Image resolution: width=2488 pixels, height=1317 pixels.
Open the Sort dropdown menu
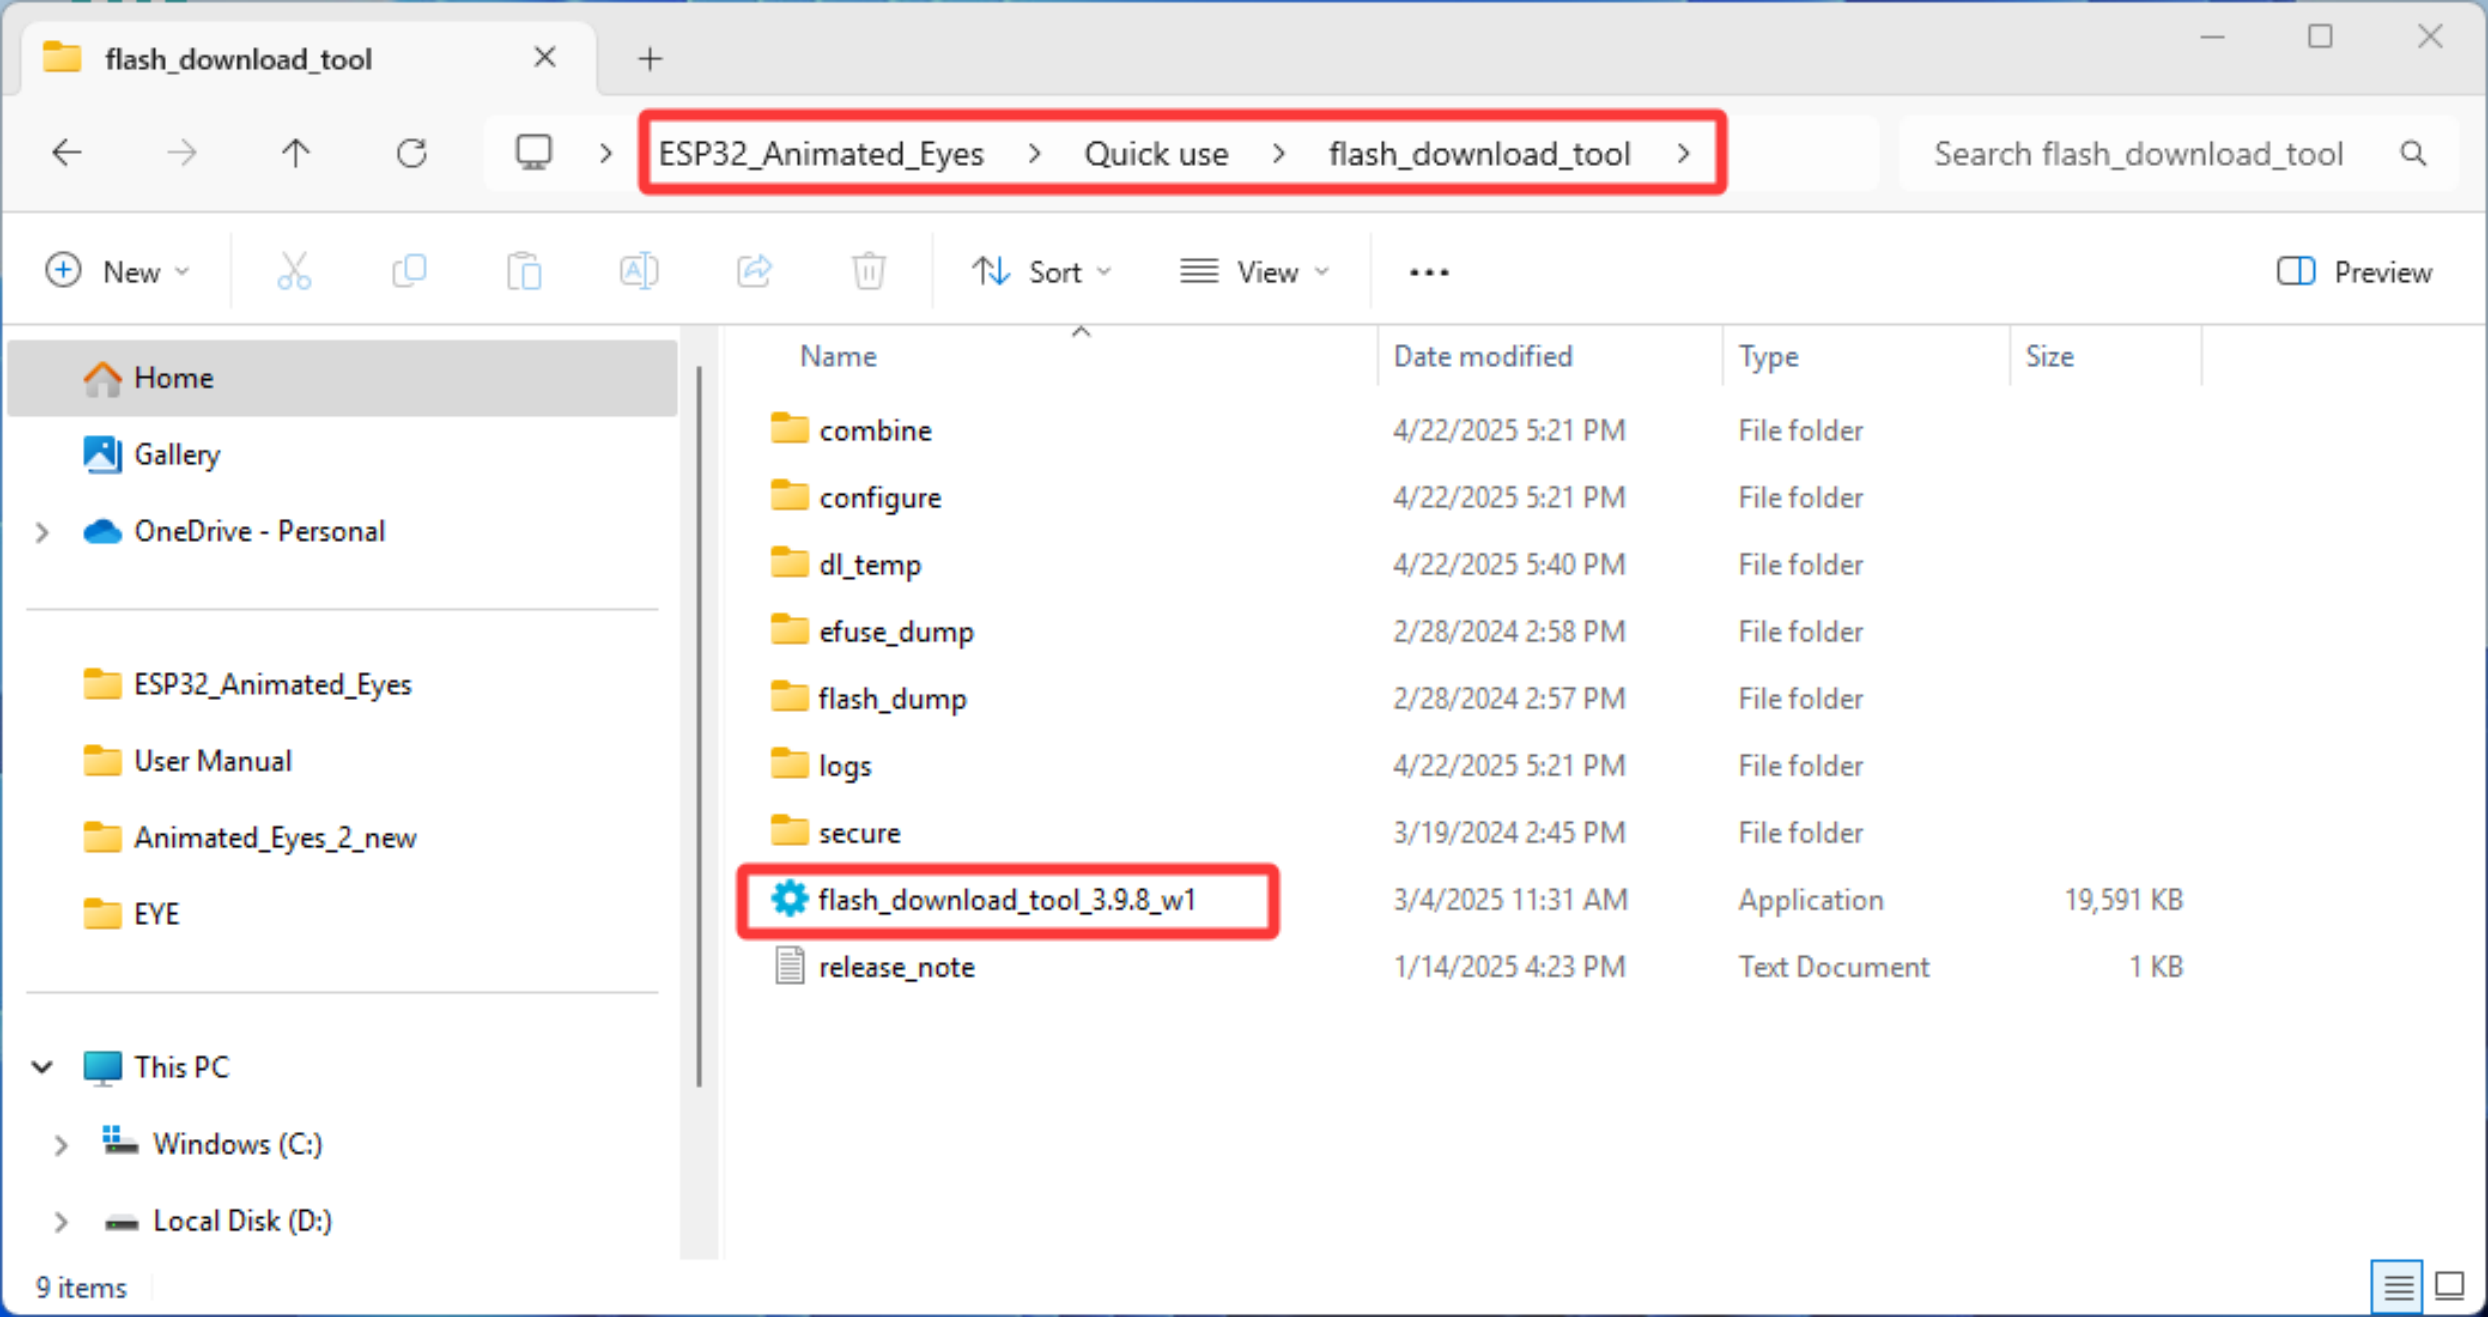click(1042, 271)
